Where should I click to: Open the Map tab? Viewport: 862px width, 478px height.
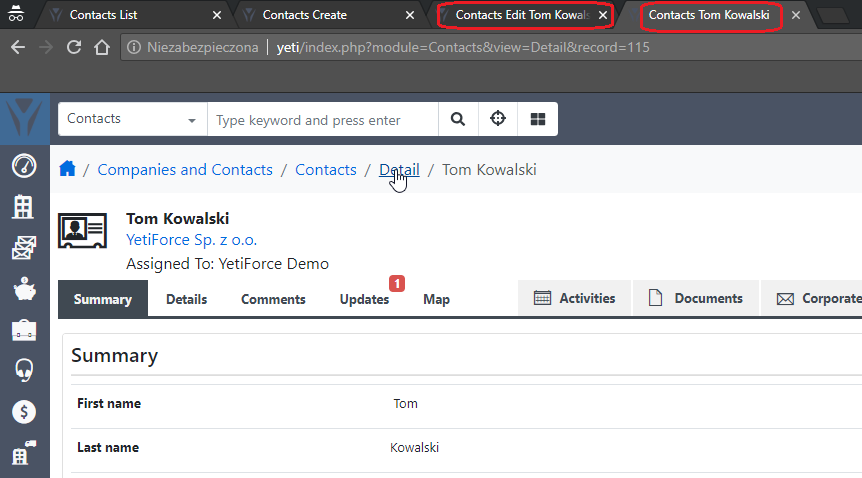click(x=436, y=299)
